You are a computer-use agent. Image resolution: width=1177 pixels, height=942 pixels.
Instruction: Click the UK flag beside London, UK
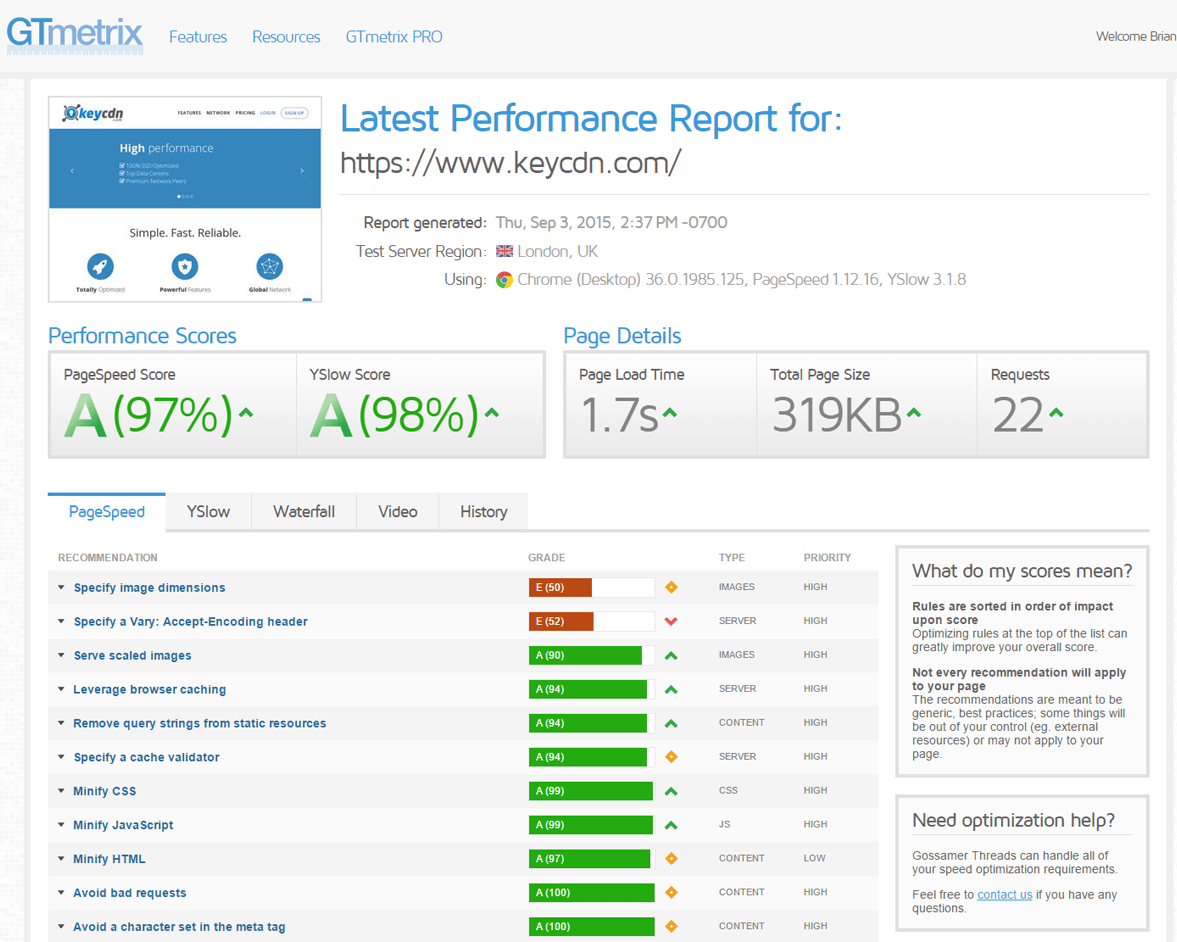click(505, 251)
